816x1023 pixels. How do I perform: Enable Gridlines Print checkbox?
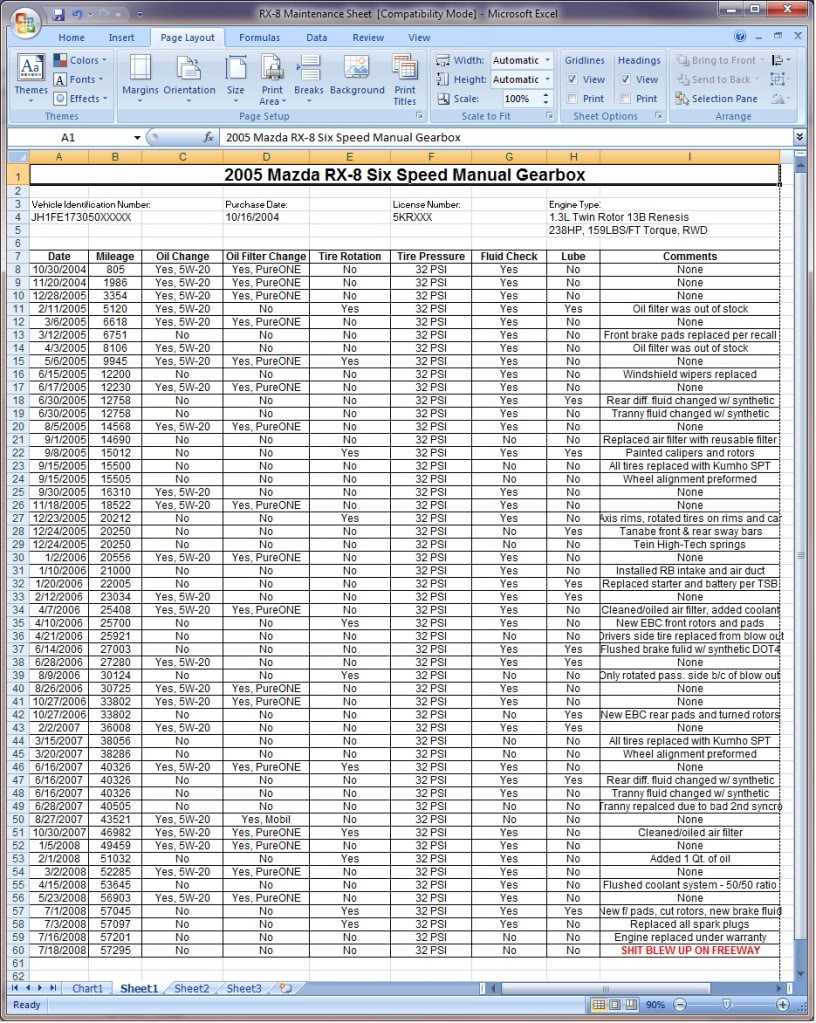click(x=573, y=98)
